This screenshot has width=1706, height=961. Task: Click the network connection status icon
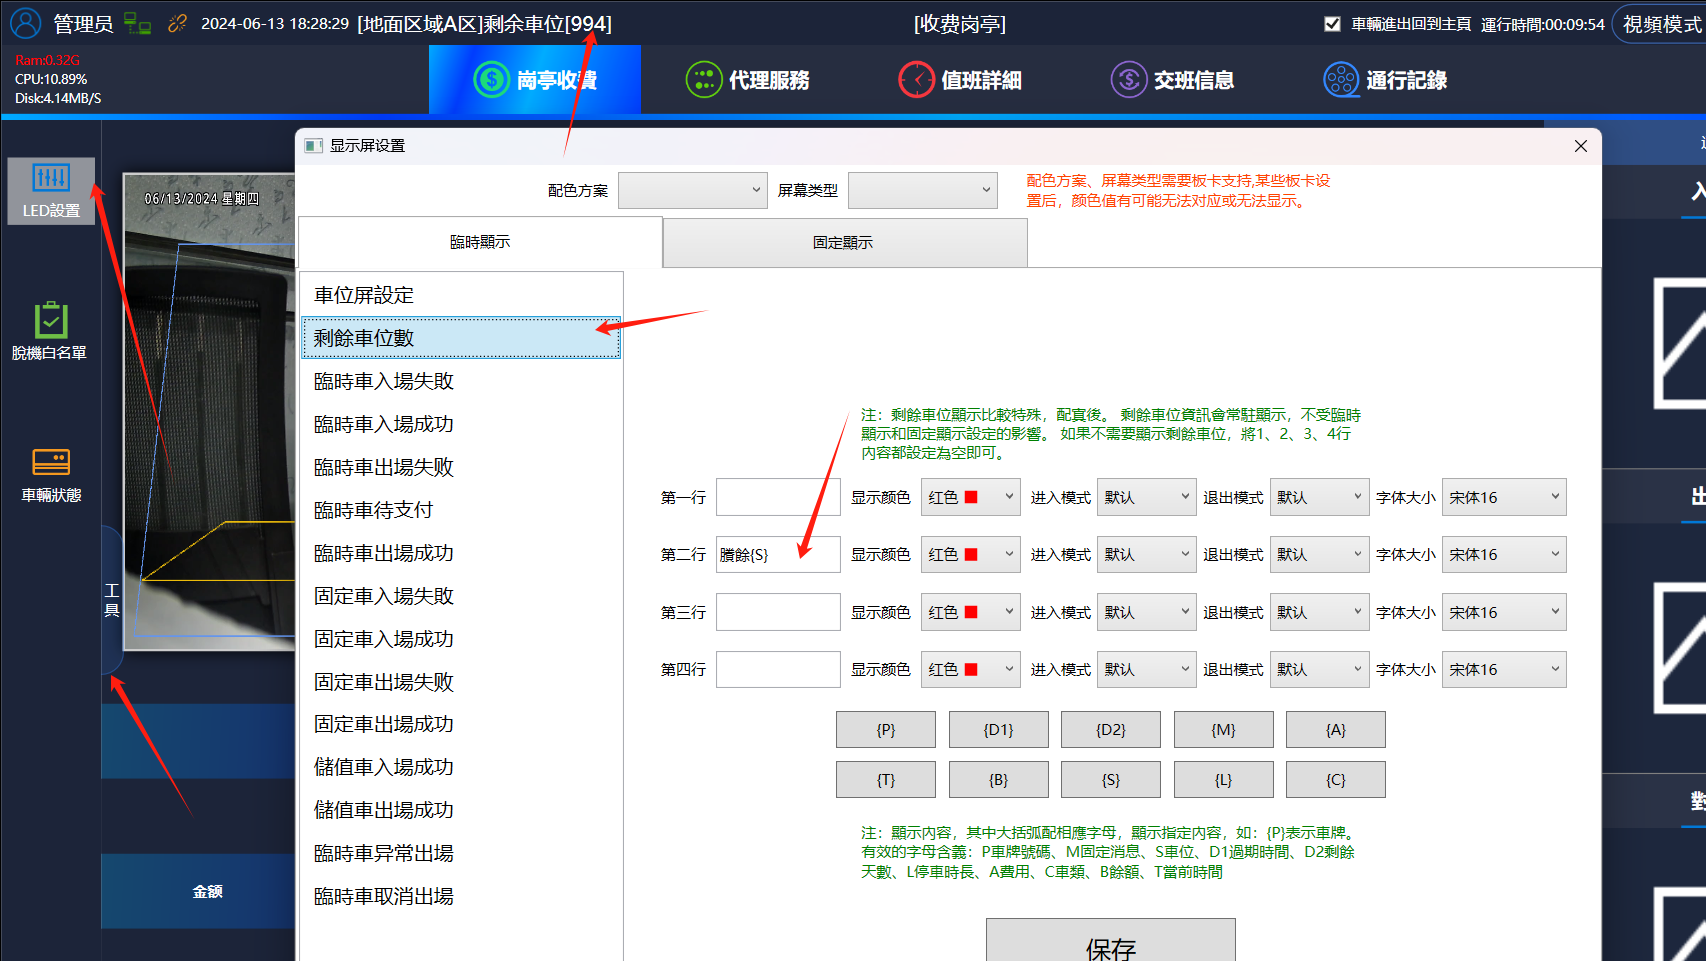point(137,23)
